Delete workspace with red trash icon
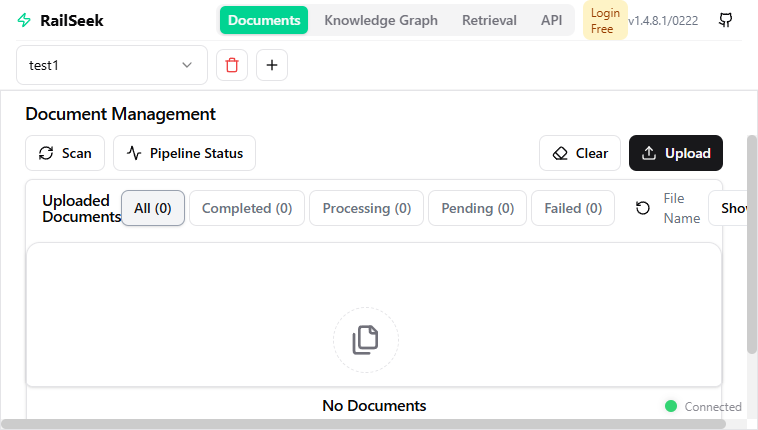Image resolution: width=758 pixels, height=430 pixels. coord(232,65)
